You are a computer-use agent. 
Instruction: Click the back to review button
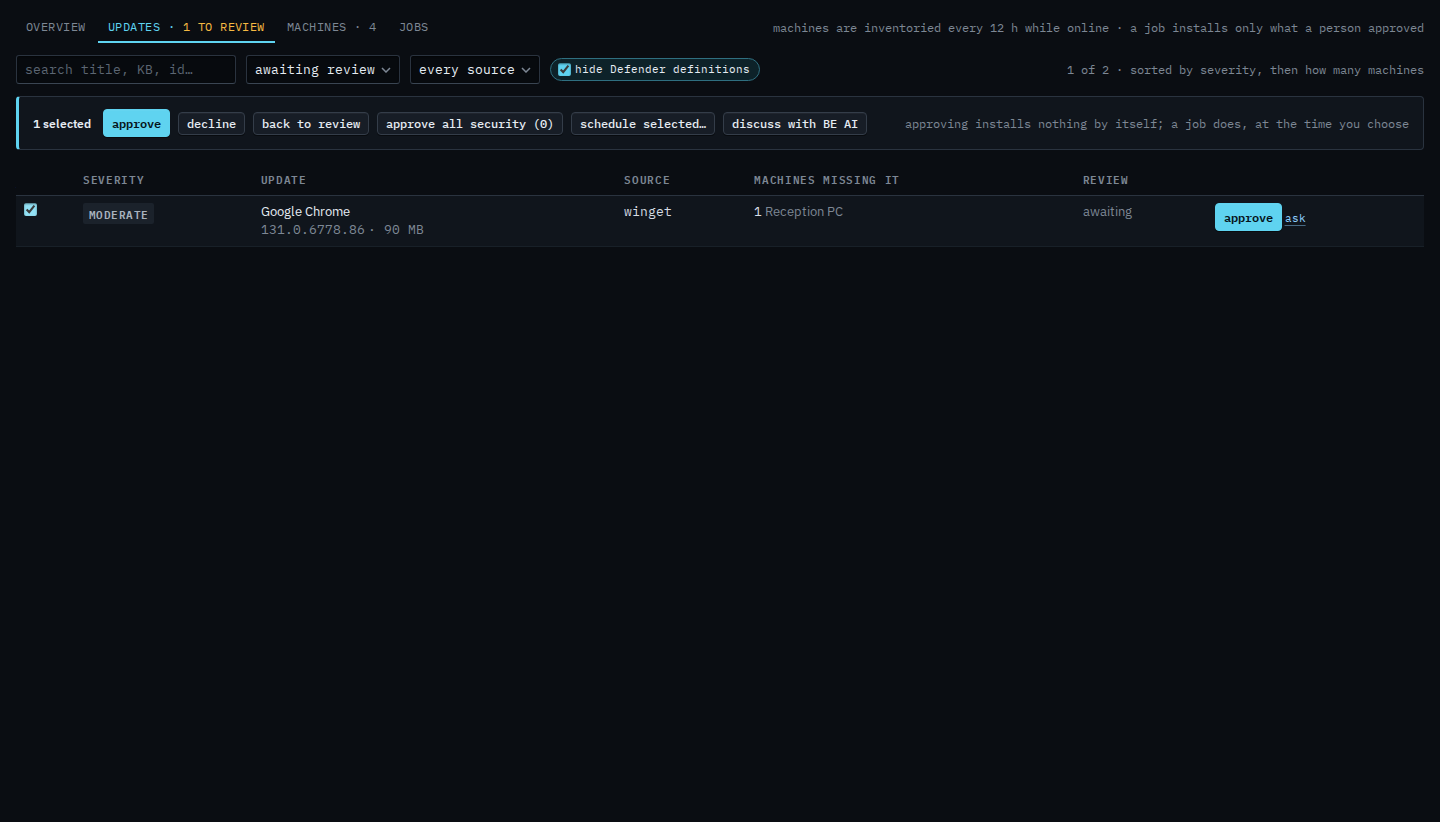[x=311, y=124]
